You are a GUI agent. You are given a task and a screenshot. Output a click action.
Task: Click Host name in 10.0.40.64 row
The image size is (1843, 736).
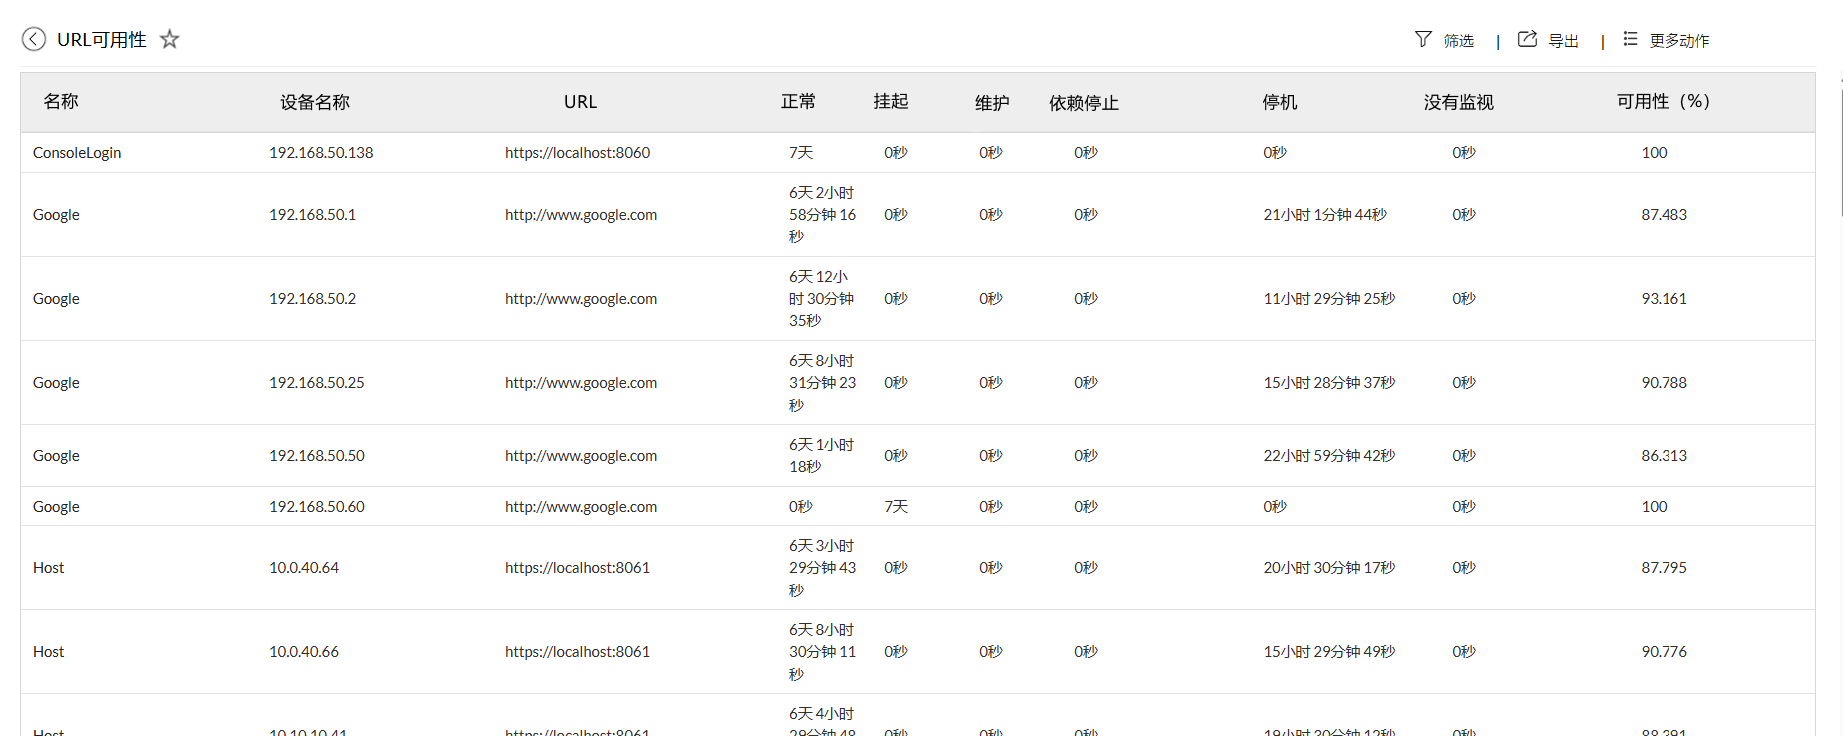point(48,567)
